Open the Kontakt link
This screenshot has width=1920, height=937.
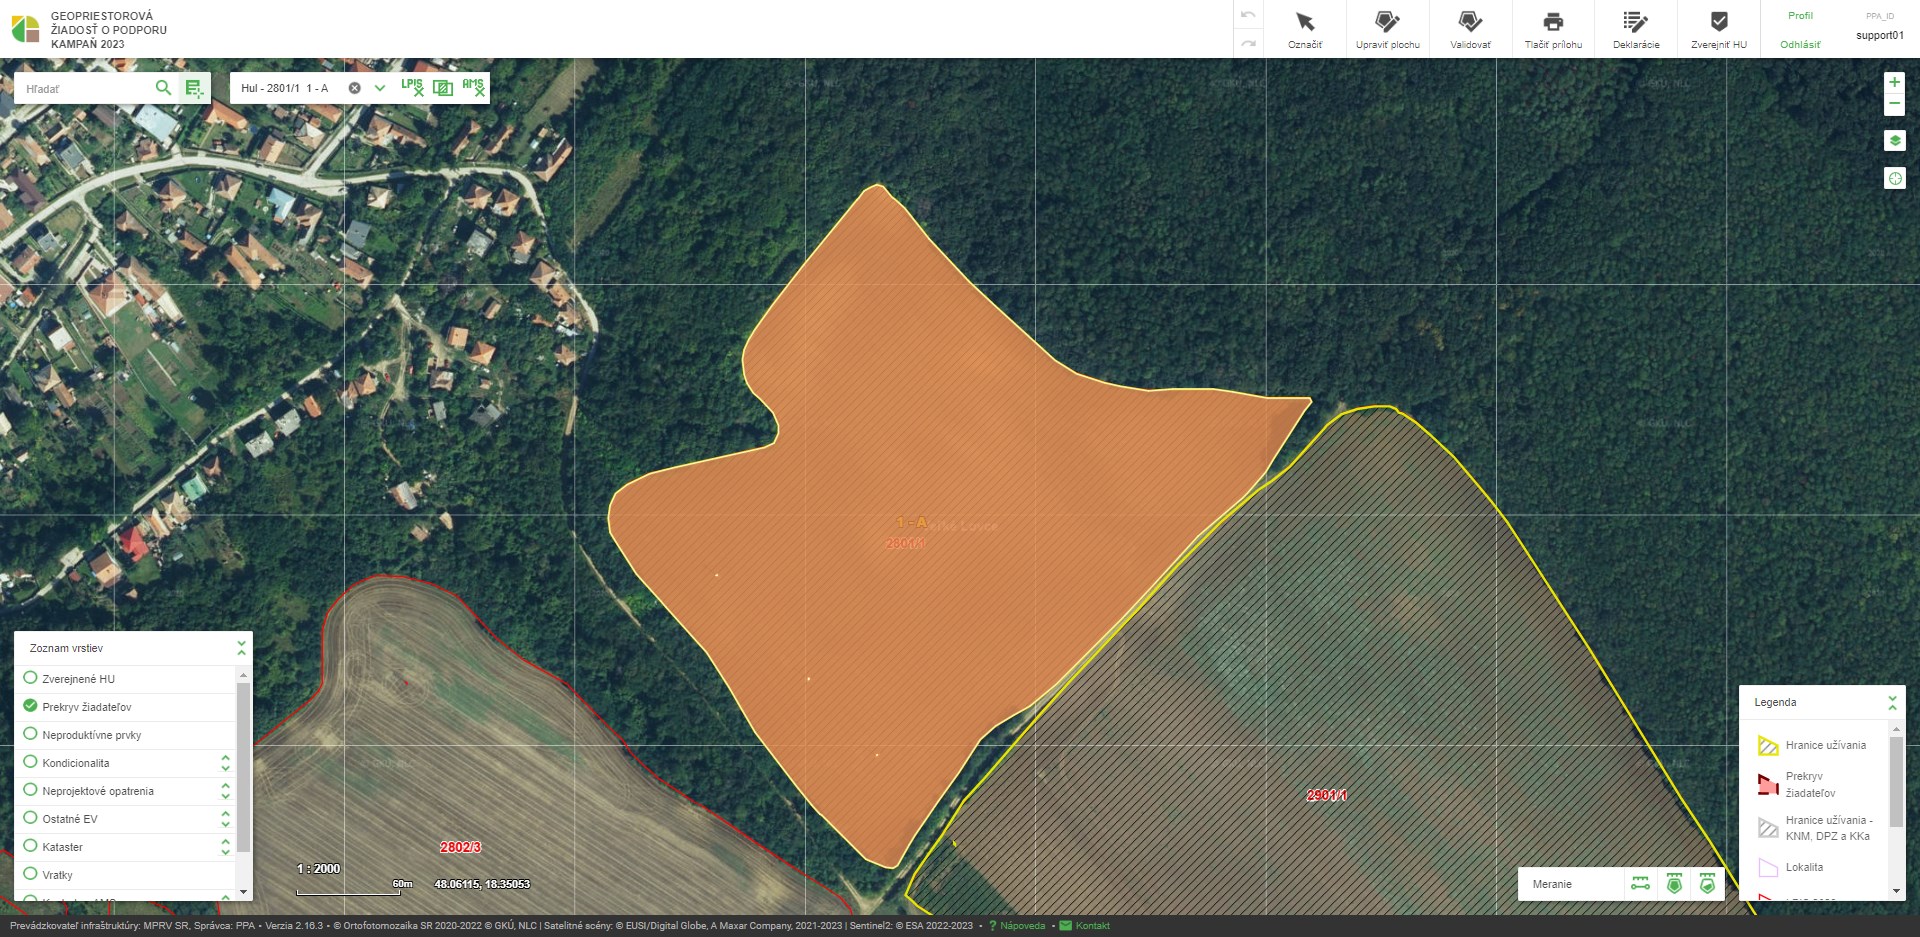click(1092, 926)
